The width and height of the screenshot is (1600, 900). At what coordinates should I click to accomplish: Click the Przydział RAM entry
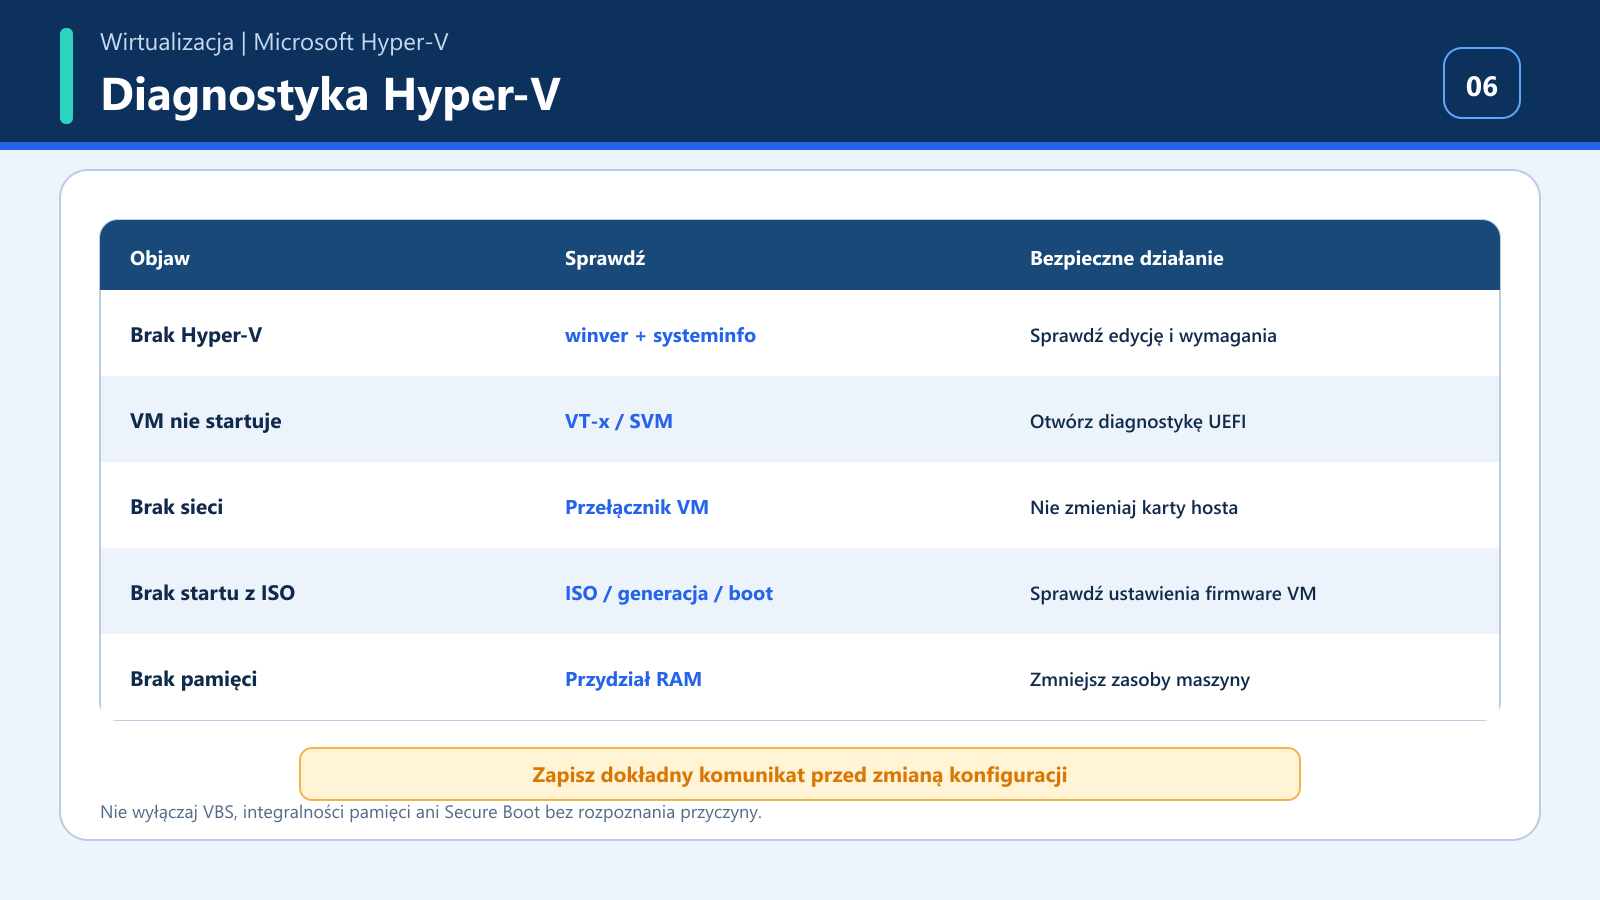coord(633,679)
